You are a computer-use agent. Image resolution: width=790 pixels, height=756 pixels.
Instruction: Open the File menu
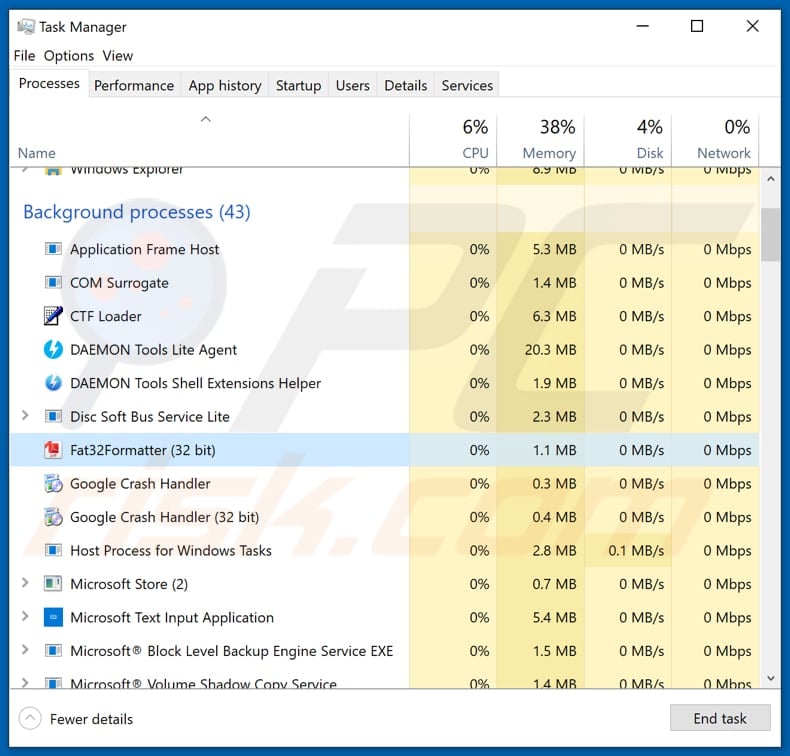24,55
